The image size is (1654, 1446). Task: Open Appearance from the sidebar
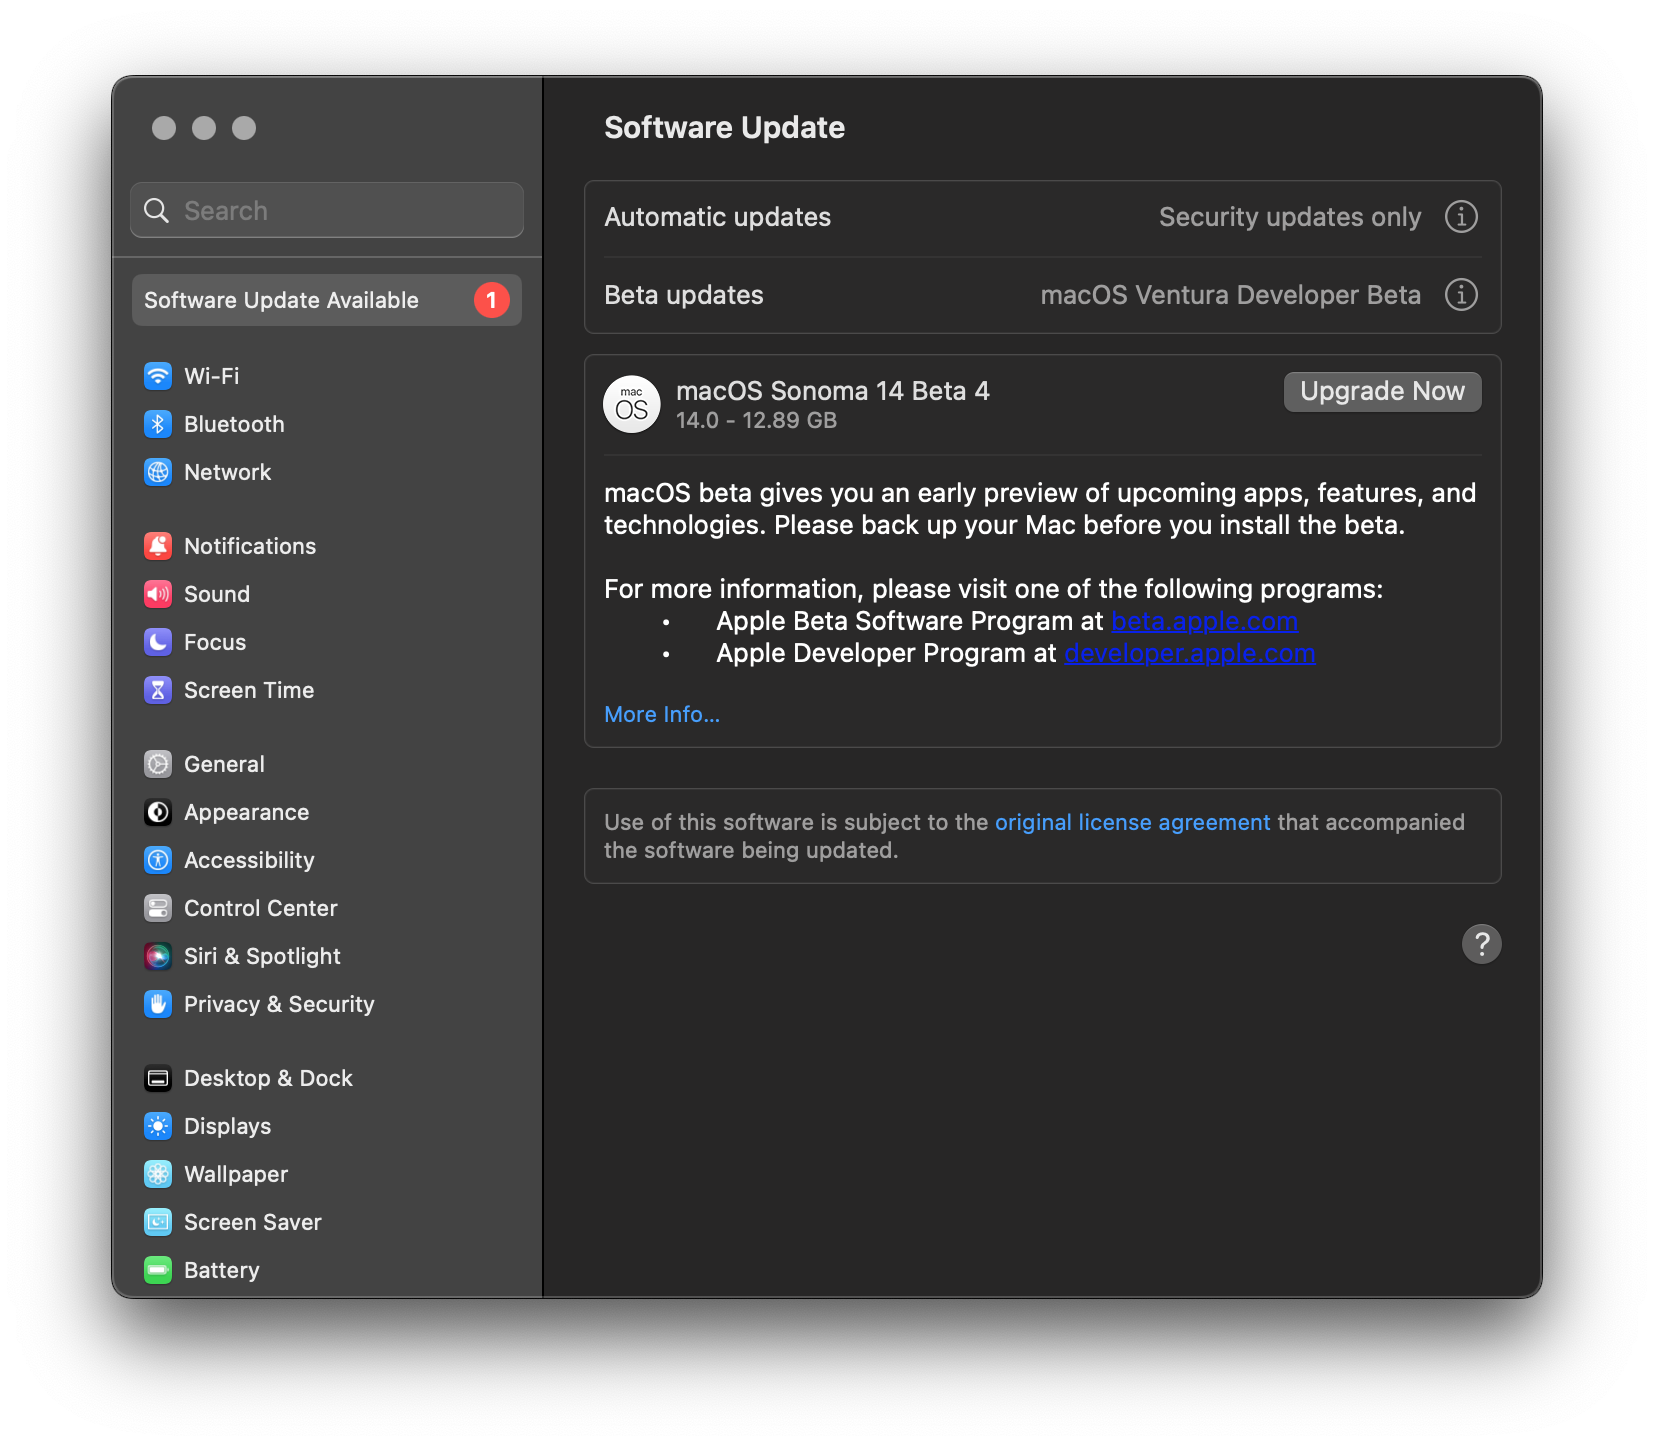pyautogui.click(x=246, y=812)
